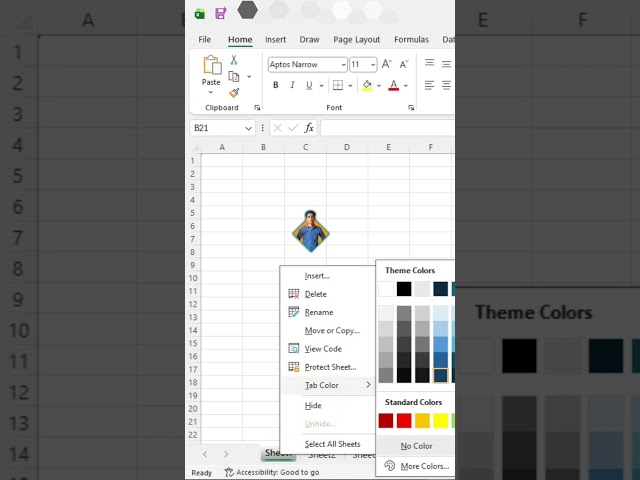Expand the Copy options arrow

click(x=249, y=76)
